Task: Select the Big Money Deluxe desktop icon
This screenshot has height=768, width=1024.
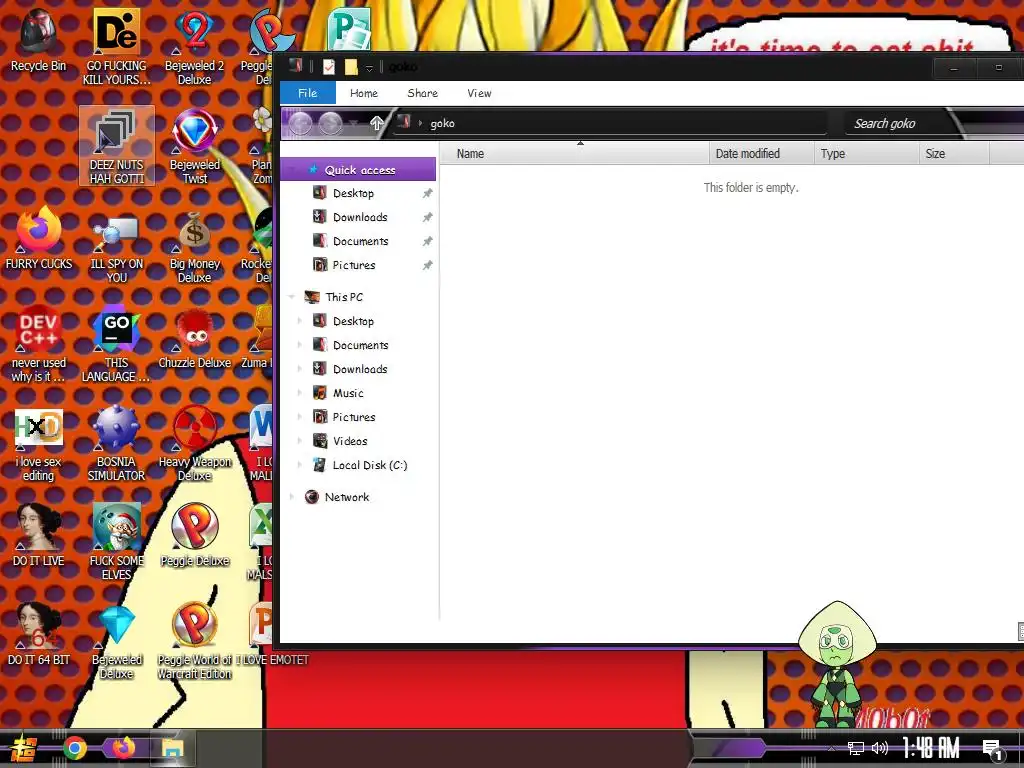Action: (x=195, y=248)
